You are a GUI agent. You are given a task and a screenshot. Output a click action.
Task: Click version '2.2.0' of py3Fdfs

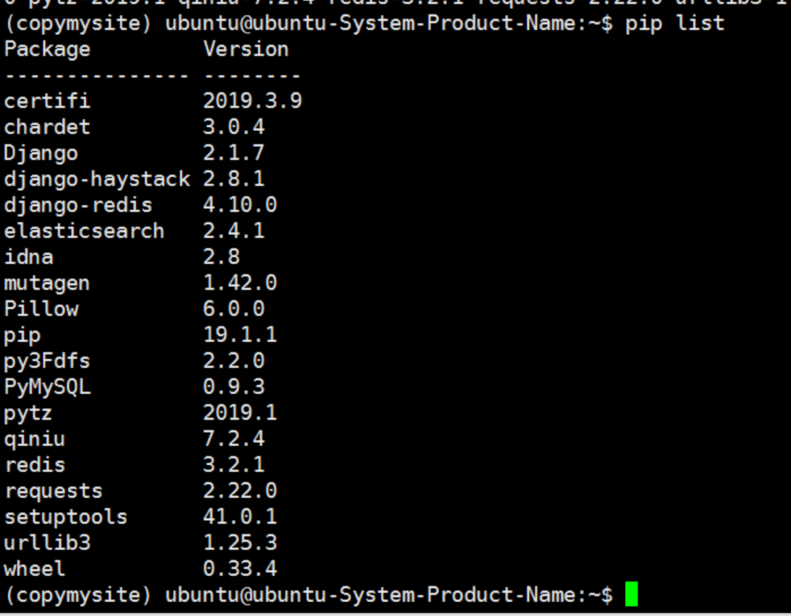coord(234,361)
